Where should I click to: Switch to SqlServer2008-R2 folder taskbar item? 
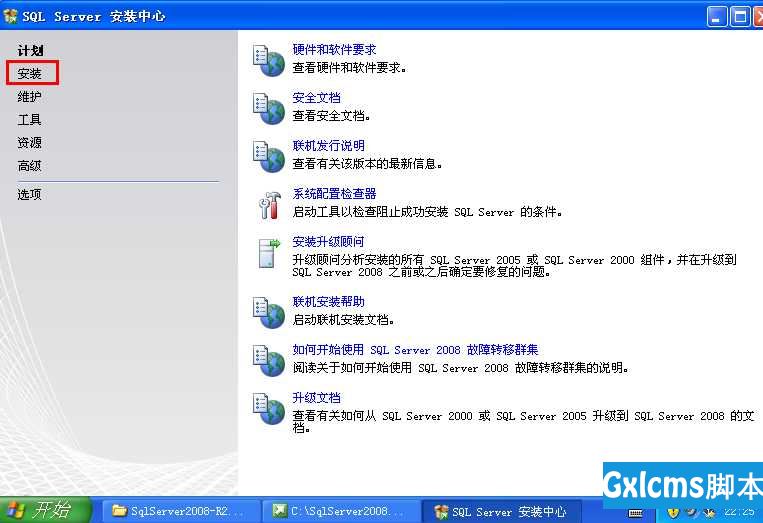pos(179,511)
